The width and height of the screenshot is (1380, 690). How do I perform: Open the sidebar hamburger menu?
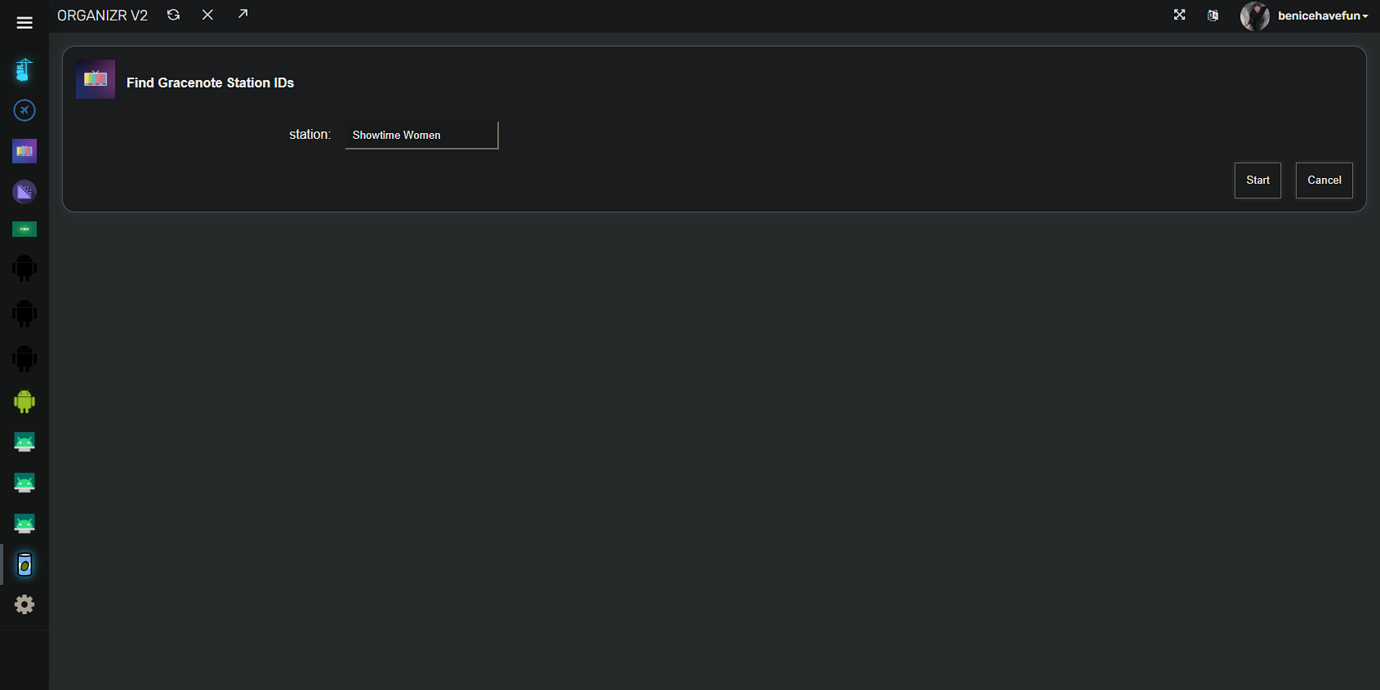(24, 22)
